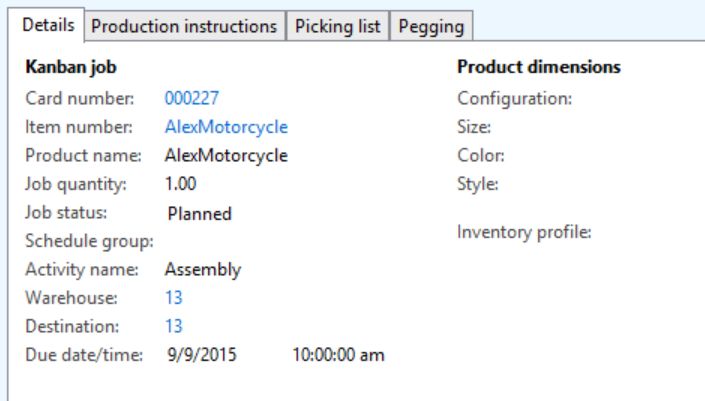The height and width of the screenshot is (401, 705).
Task: Click the Inventory profile label
Action: [525, 232]
